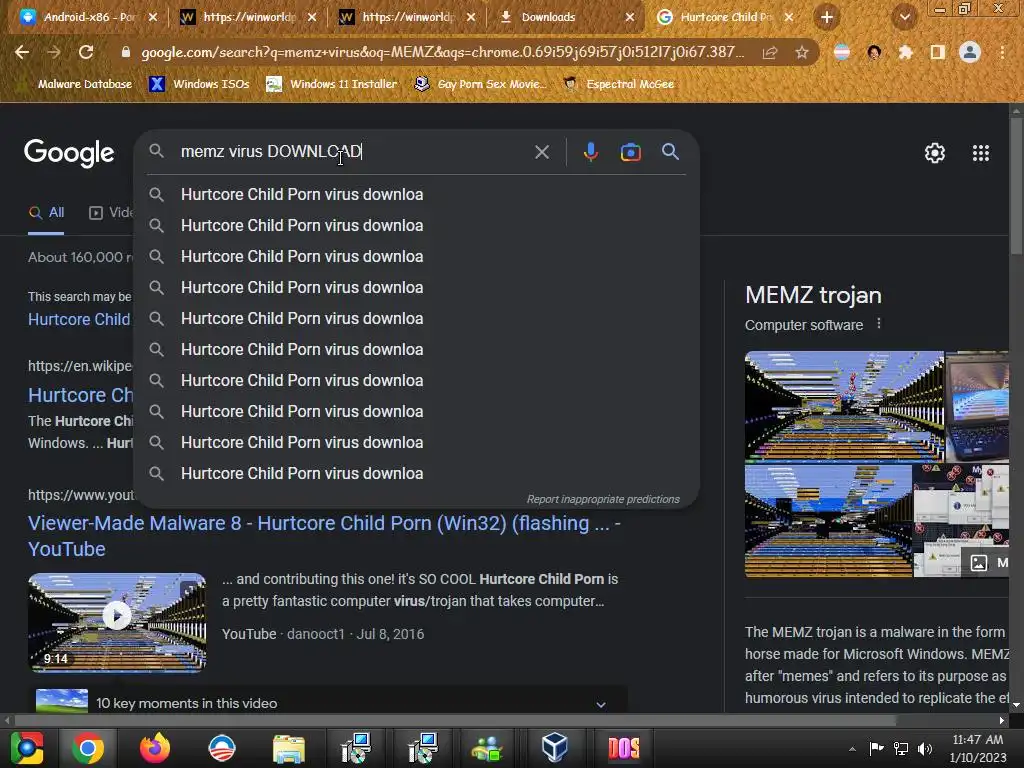This screenshot has height=768, width=1024.
Task: Close the Downloads tab
Action: 630,17
